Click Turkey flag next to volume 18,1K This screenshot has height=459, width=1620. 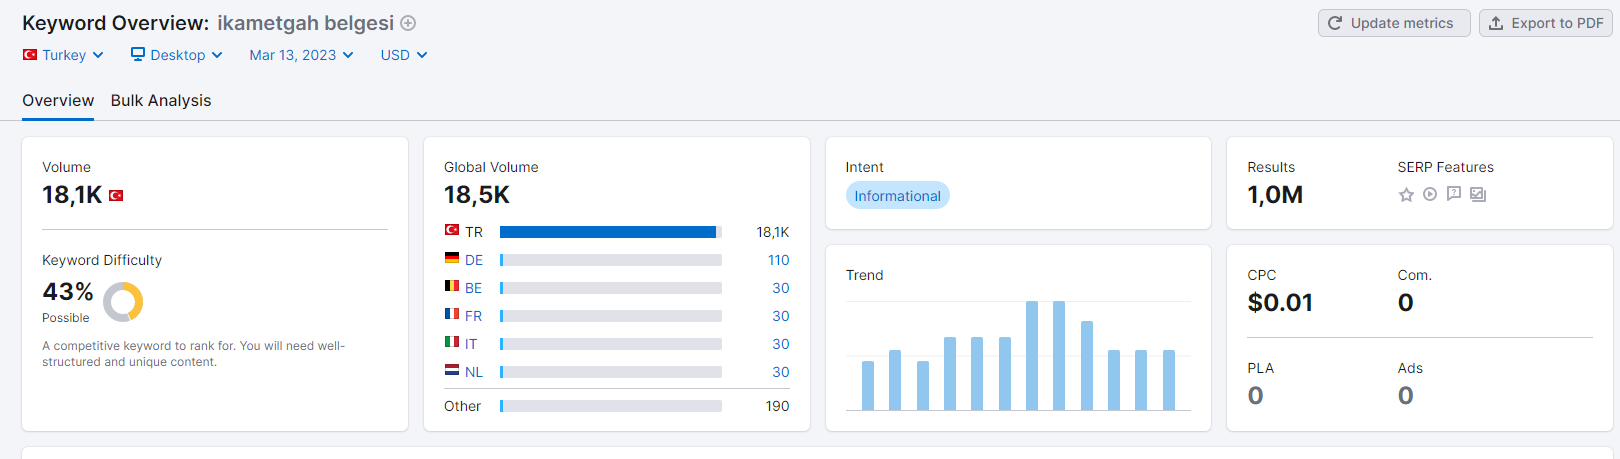(x=116, y=196)
